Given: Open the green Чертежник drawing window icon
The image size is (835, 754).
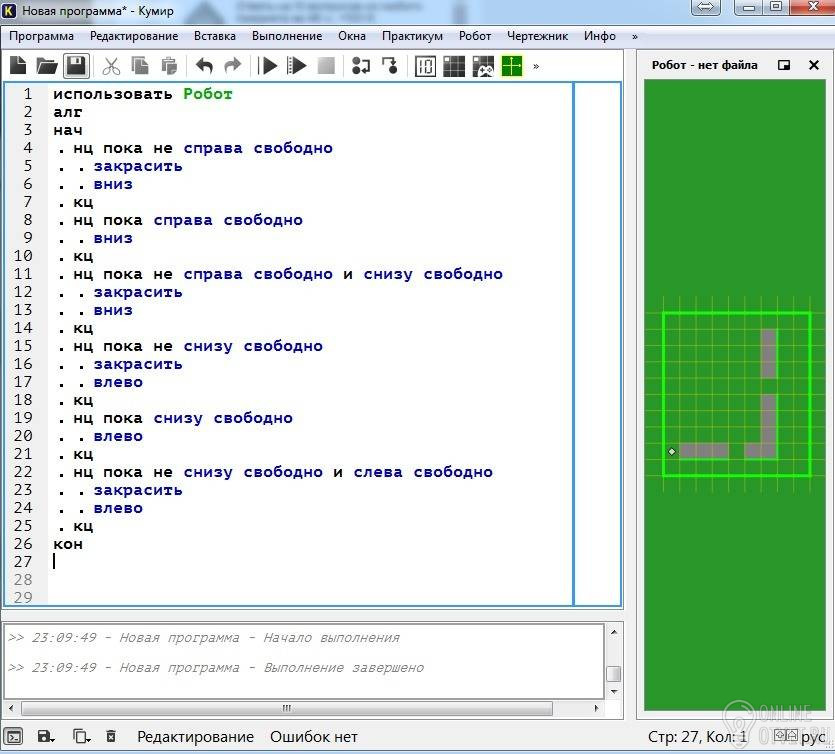Looking at the screenshot, I should coord(512,66).
